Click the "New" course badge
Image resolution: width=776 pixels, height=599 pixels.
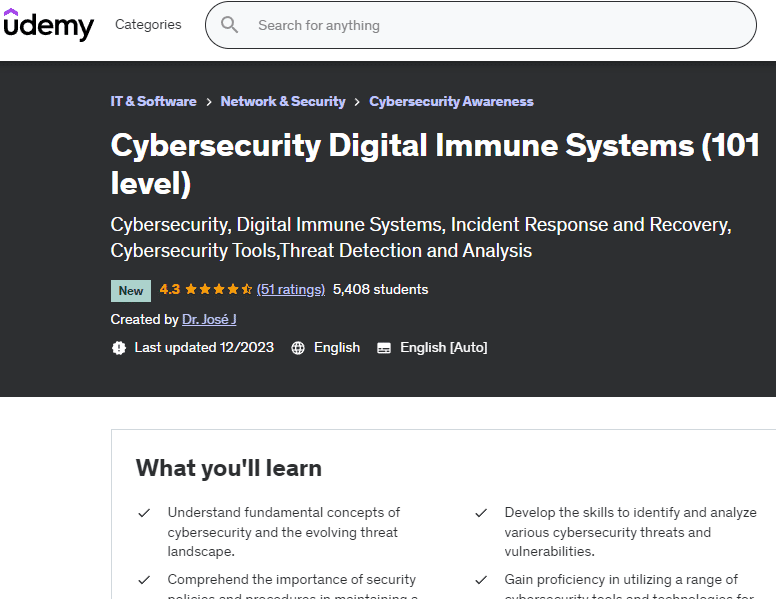pos(131,291)
